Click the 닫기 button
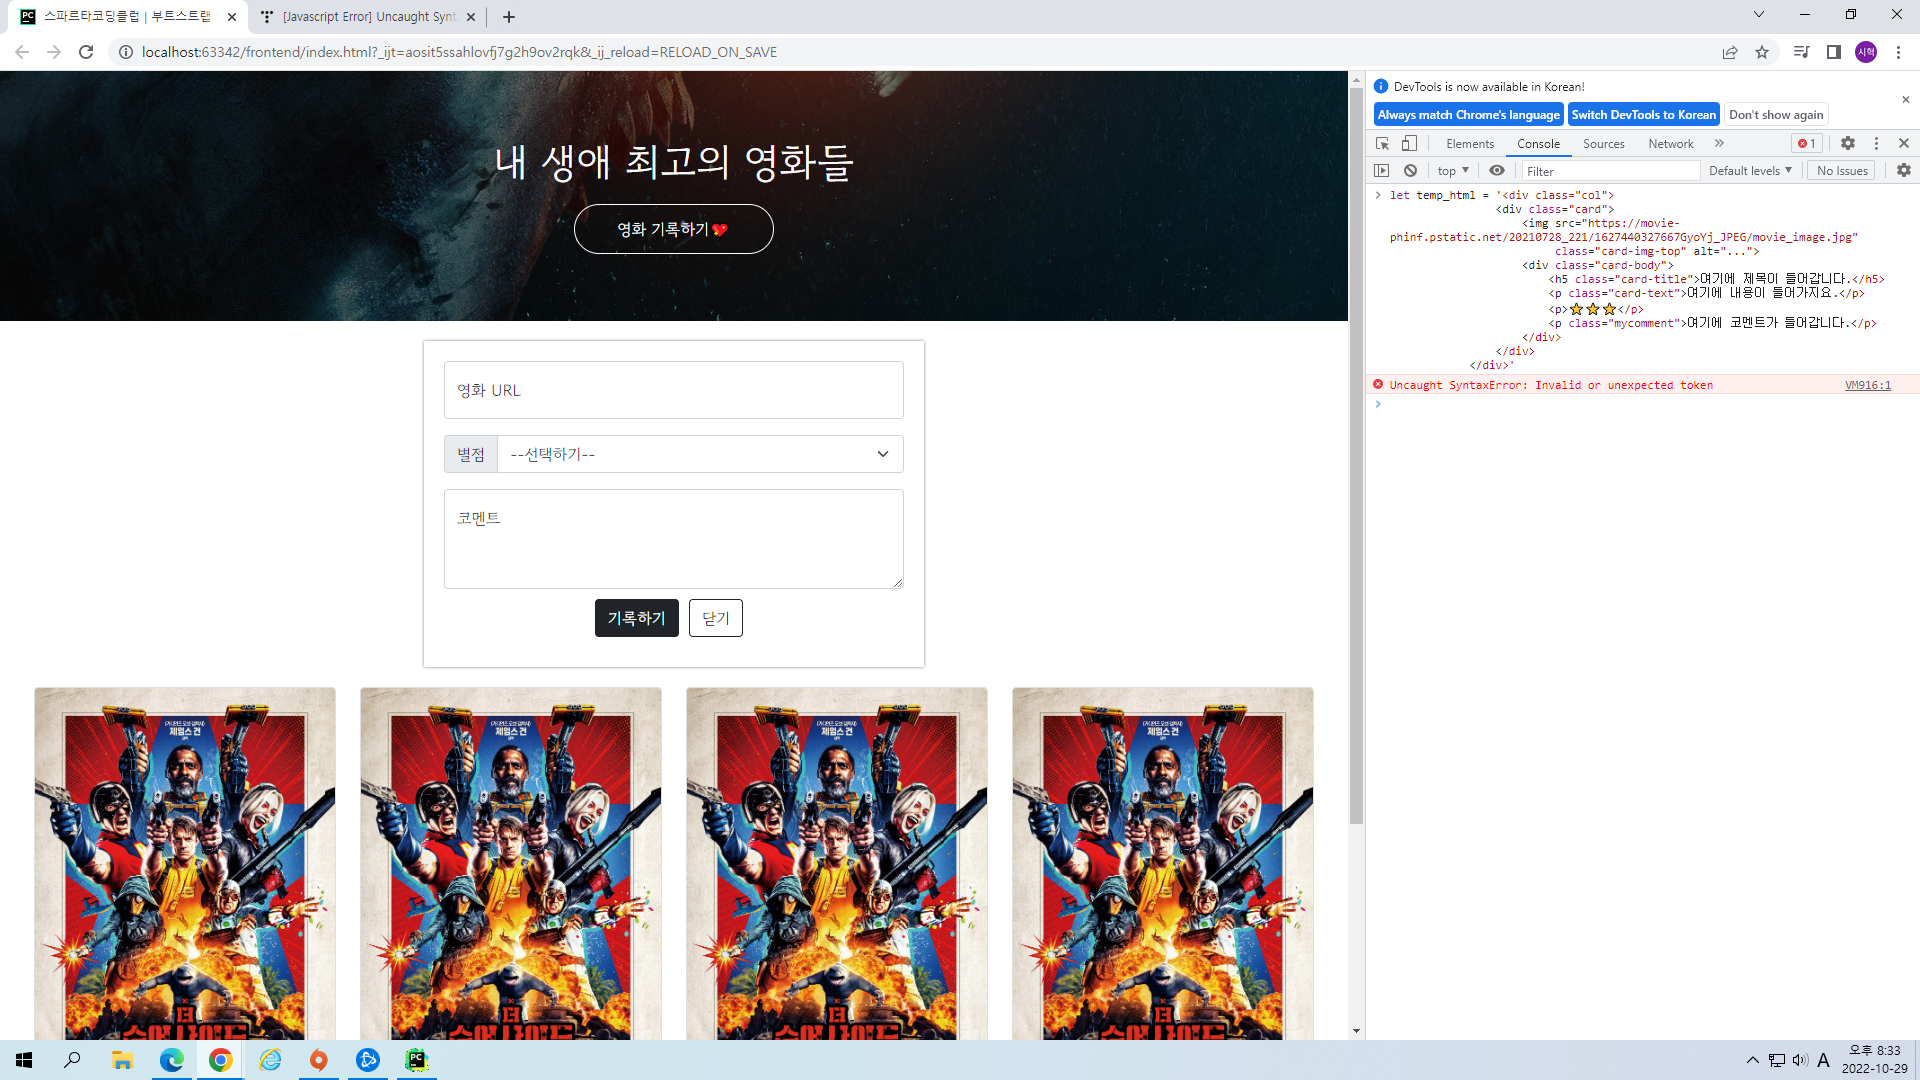 tap(715, 618)
